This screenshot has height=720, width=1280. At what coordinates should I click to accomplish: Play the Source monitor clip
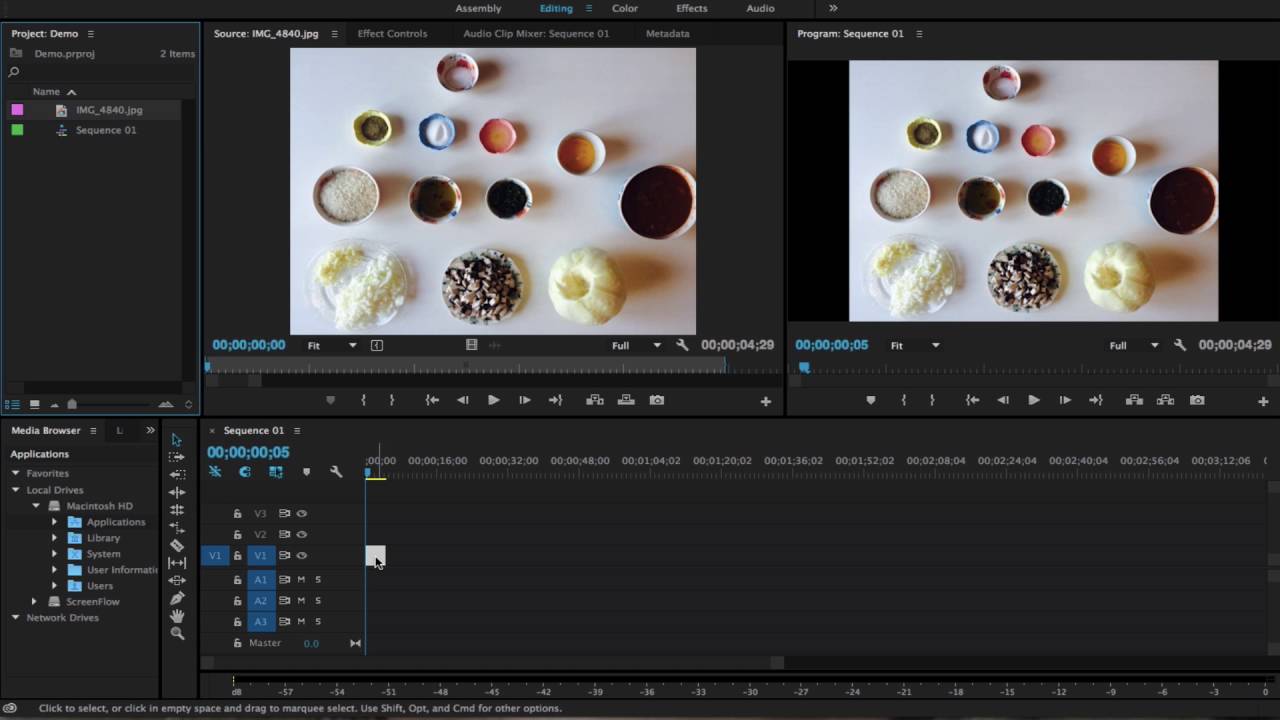click(x=494, y=400)
